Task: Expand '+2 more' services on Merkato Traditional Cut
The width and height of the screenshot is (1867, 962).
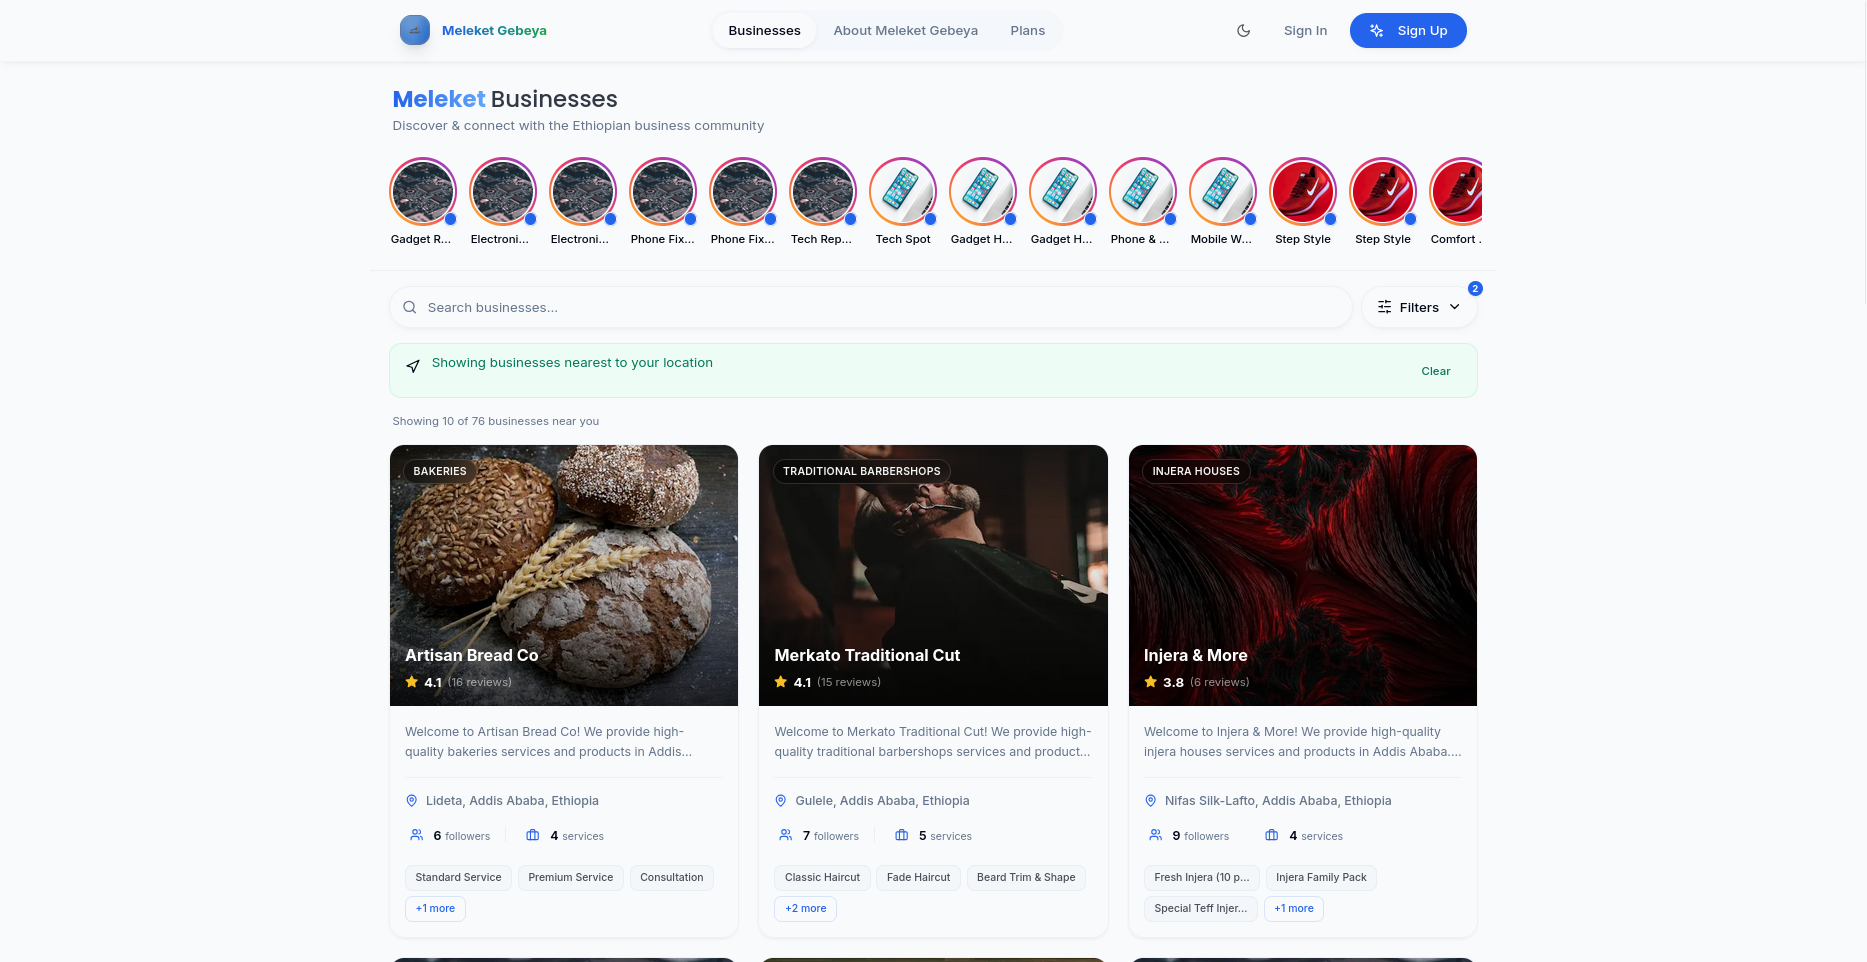Action: (x=806, y=909)
